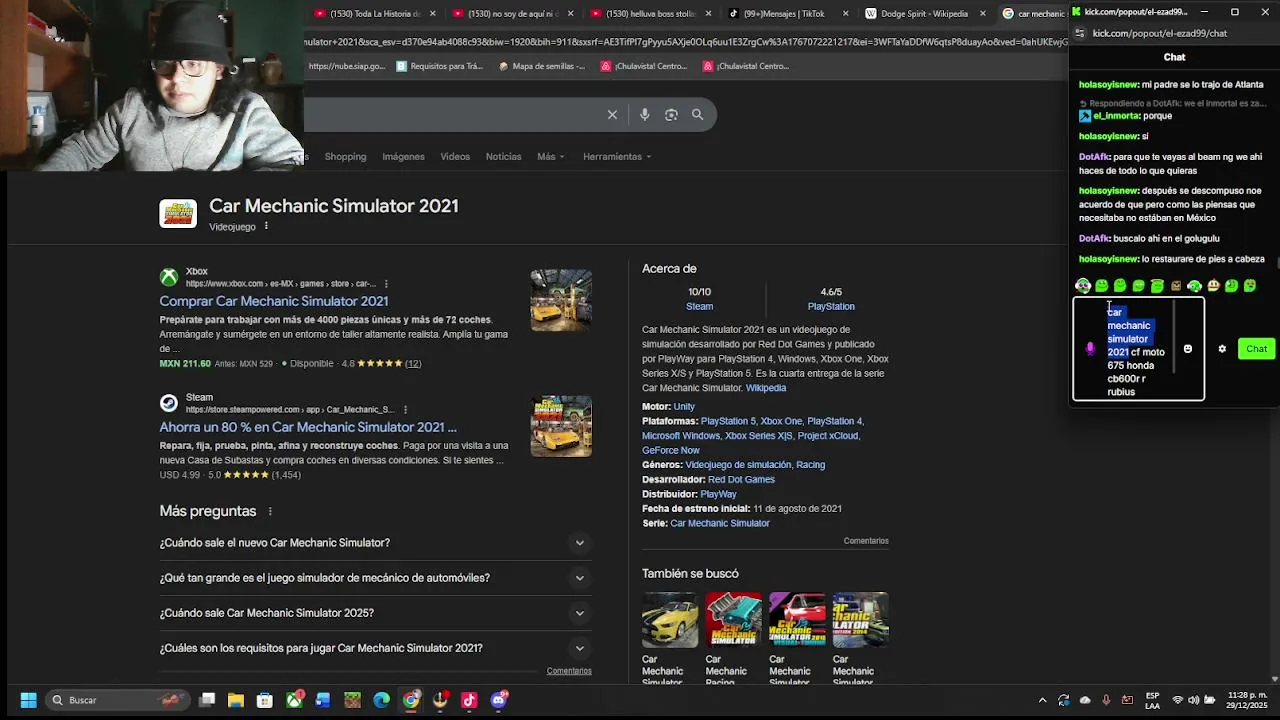This screenshot has height=720, width=1280.
Task: Open Discord from taskbar
Action: 498,700
